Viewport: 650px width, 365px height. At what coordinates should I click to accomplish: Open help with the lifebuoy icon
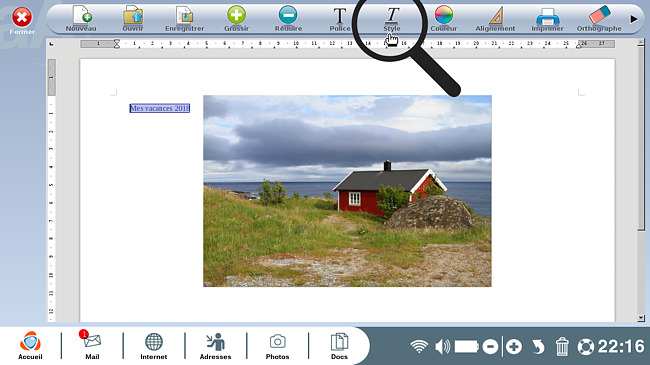[x=586, y=346]
